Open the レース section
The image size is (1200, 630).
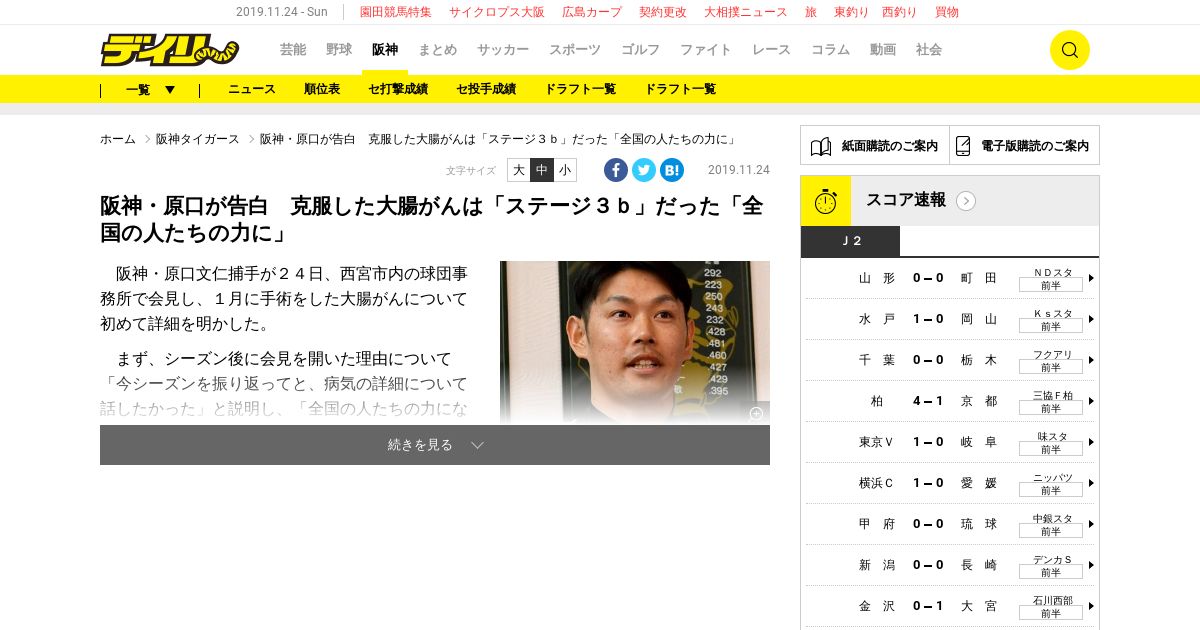pos(771,49)
